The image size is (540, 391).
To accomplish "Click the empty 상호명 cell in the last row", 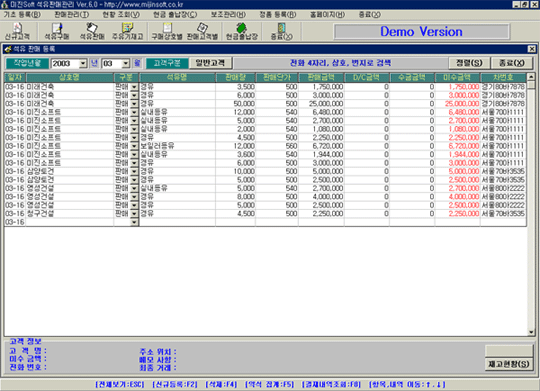I will 70,222.
